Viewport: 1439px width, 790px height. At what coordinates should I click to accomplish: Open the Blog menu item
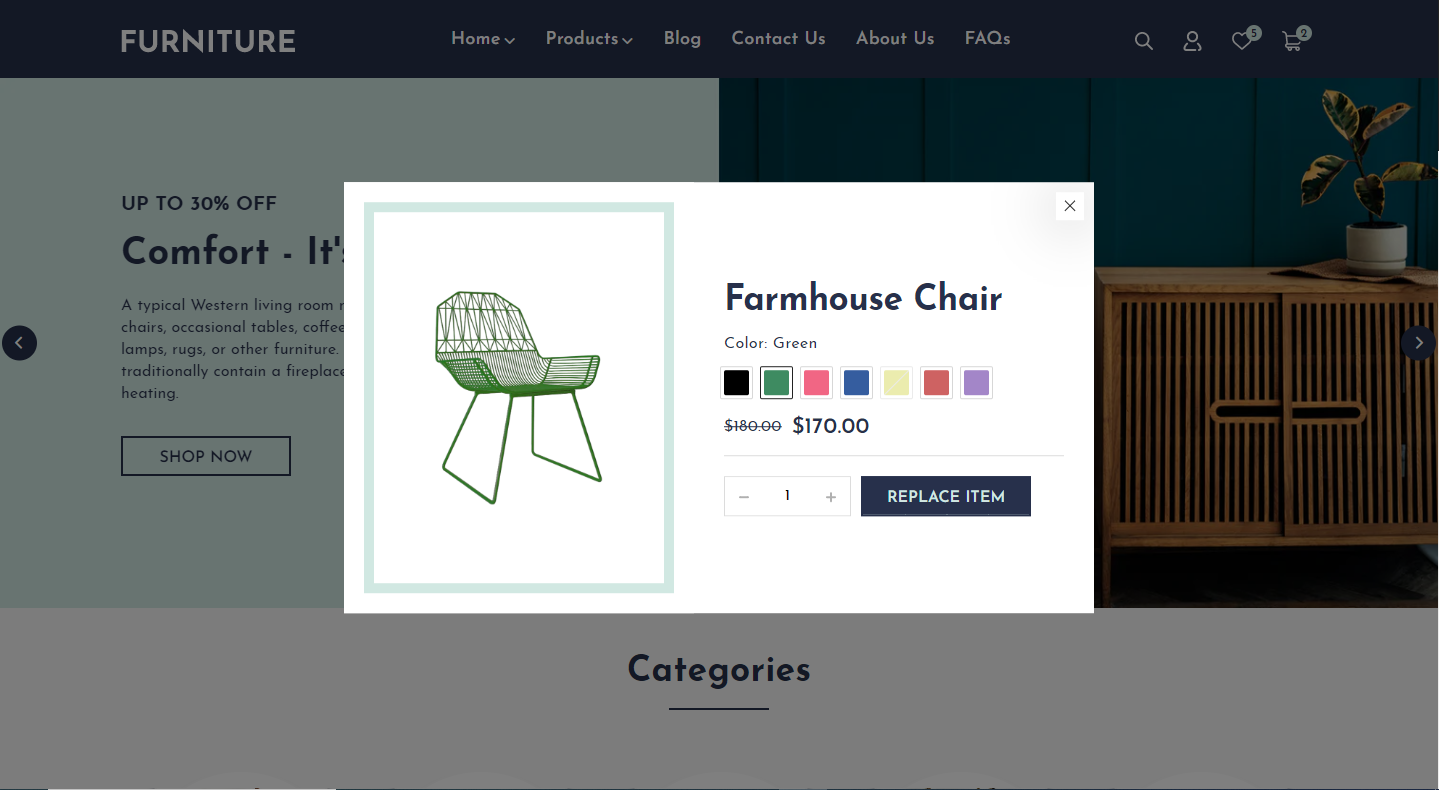pos(682,39)
